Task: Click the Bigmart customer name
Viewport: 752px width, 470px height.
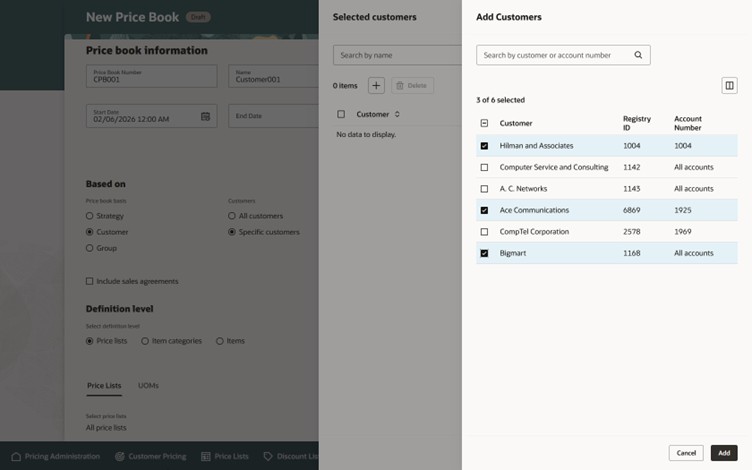Action: click(513, 253)
